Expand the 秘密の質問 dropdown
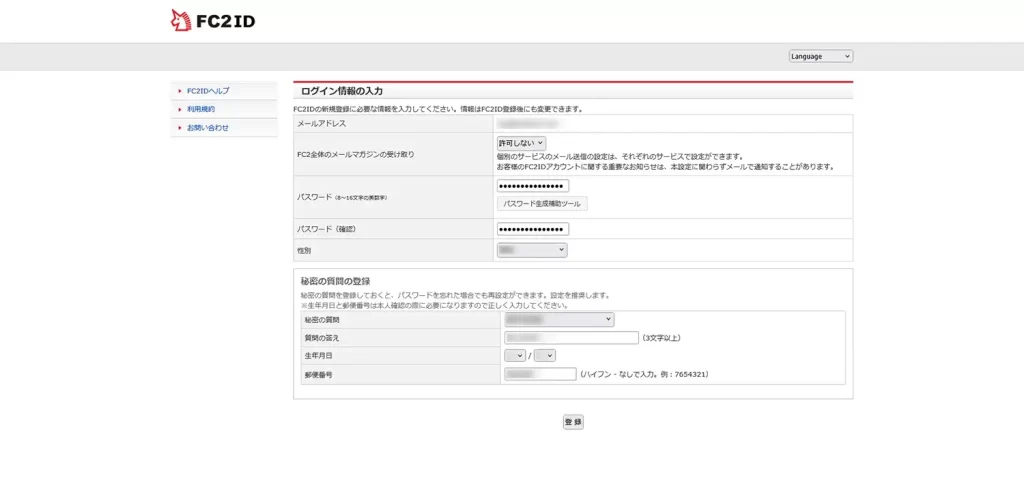 559,319
